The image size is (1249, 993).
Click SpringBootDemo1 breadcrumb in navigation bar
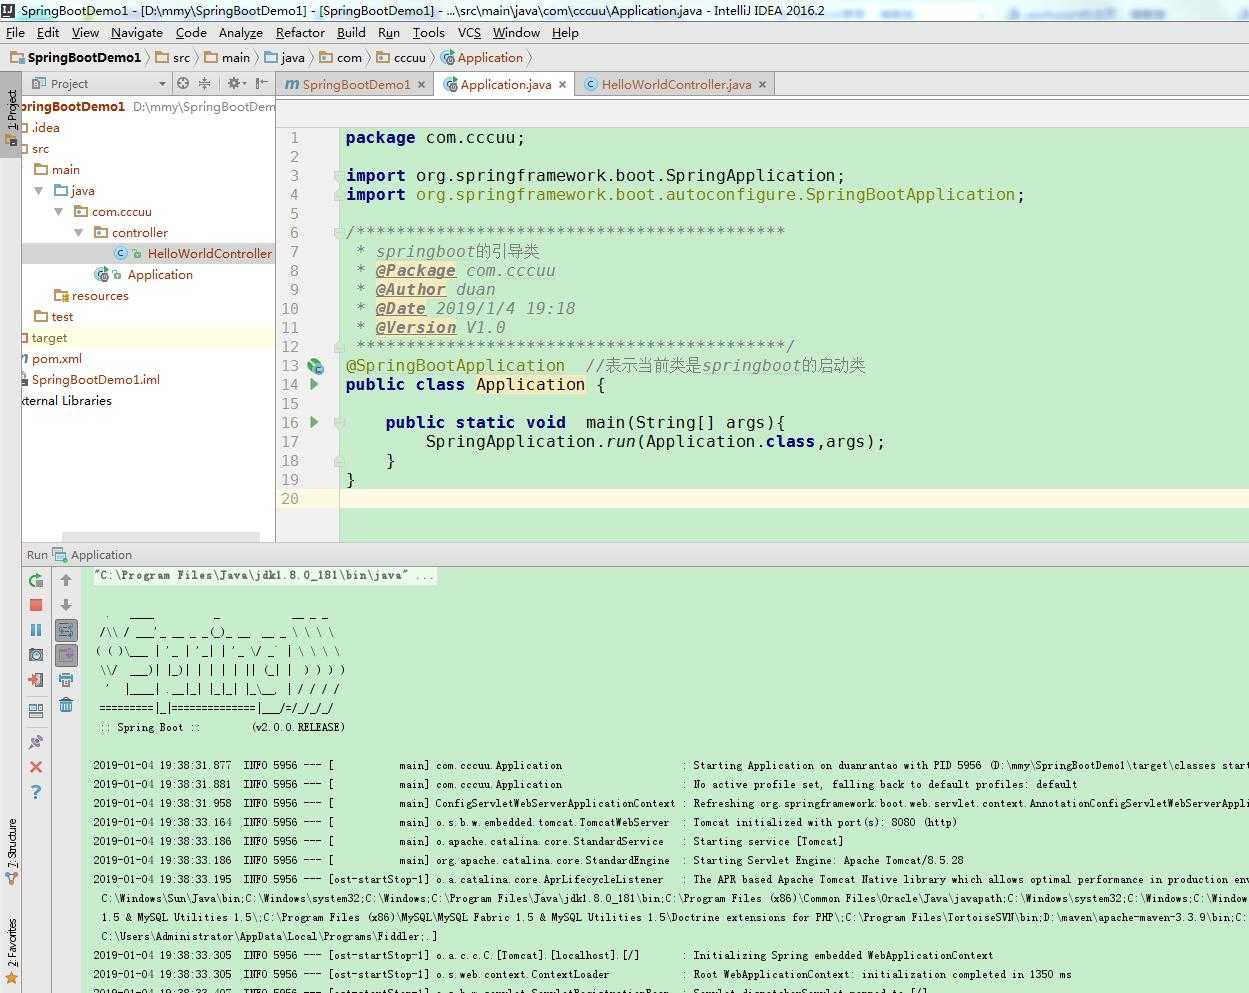click(76, 58)
